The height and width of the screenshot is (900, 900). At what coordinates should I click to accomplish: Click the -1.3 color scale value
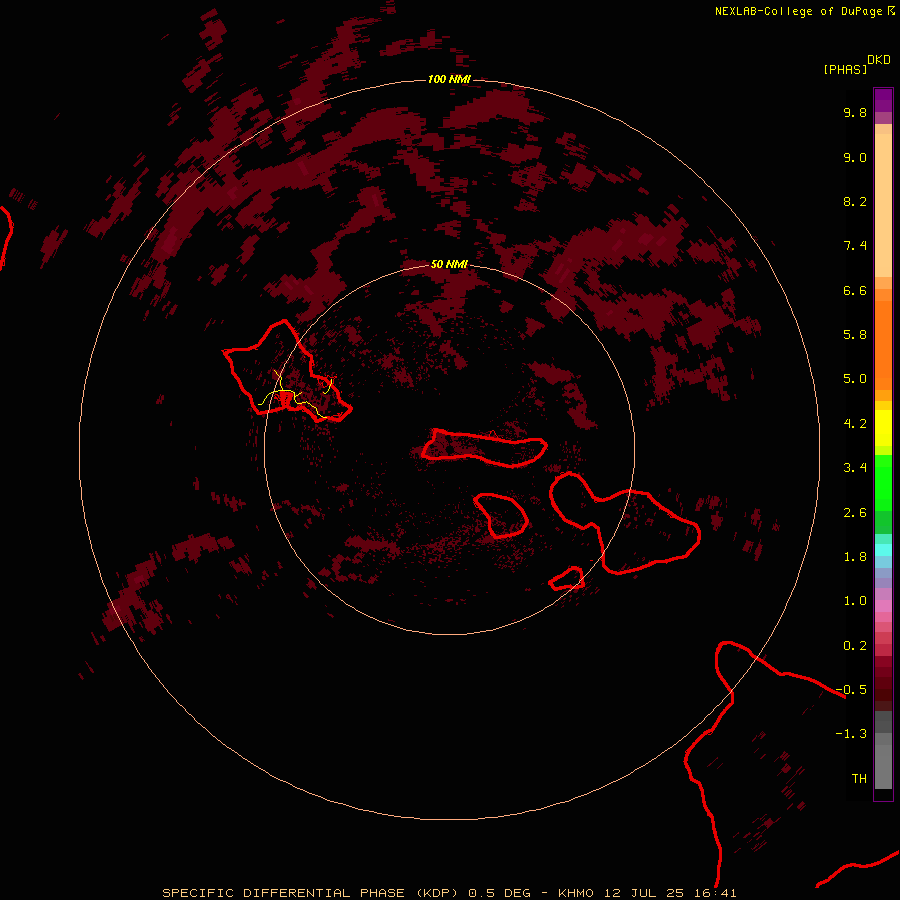click(851, 734)
